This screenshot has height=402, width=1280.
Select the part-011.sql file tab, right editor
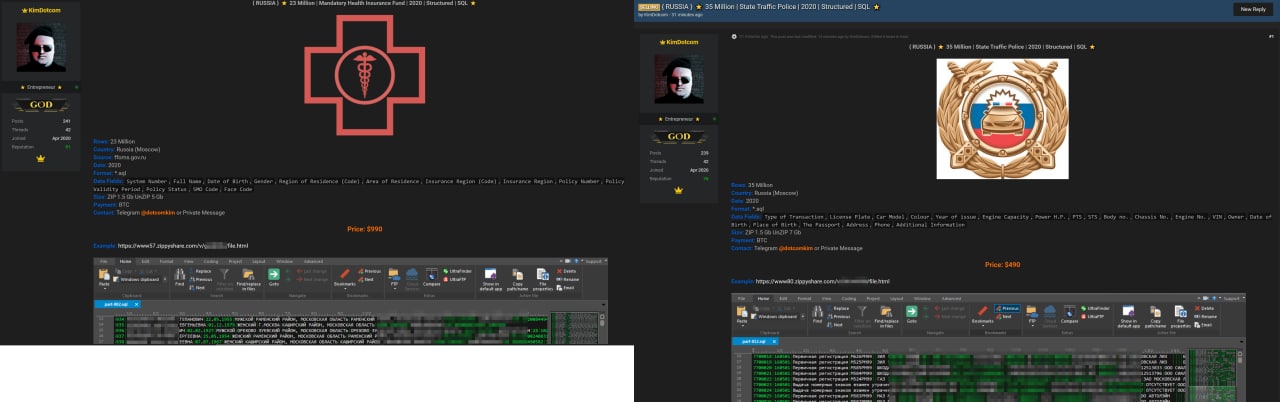point(753,342)
